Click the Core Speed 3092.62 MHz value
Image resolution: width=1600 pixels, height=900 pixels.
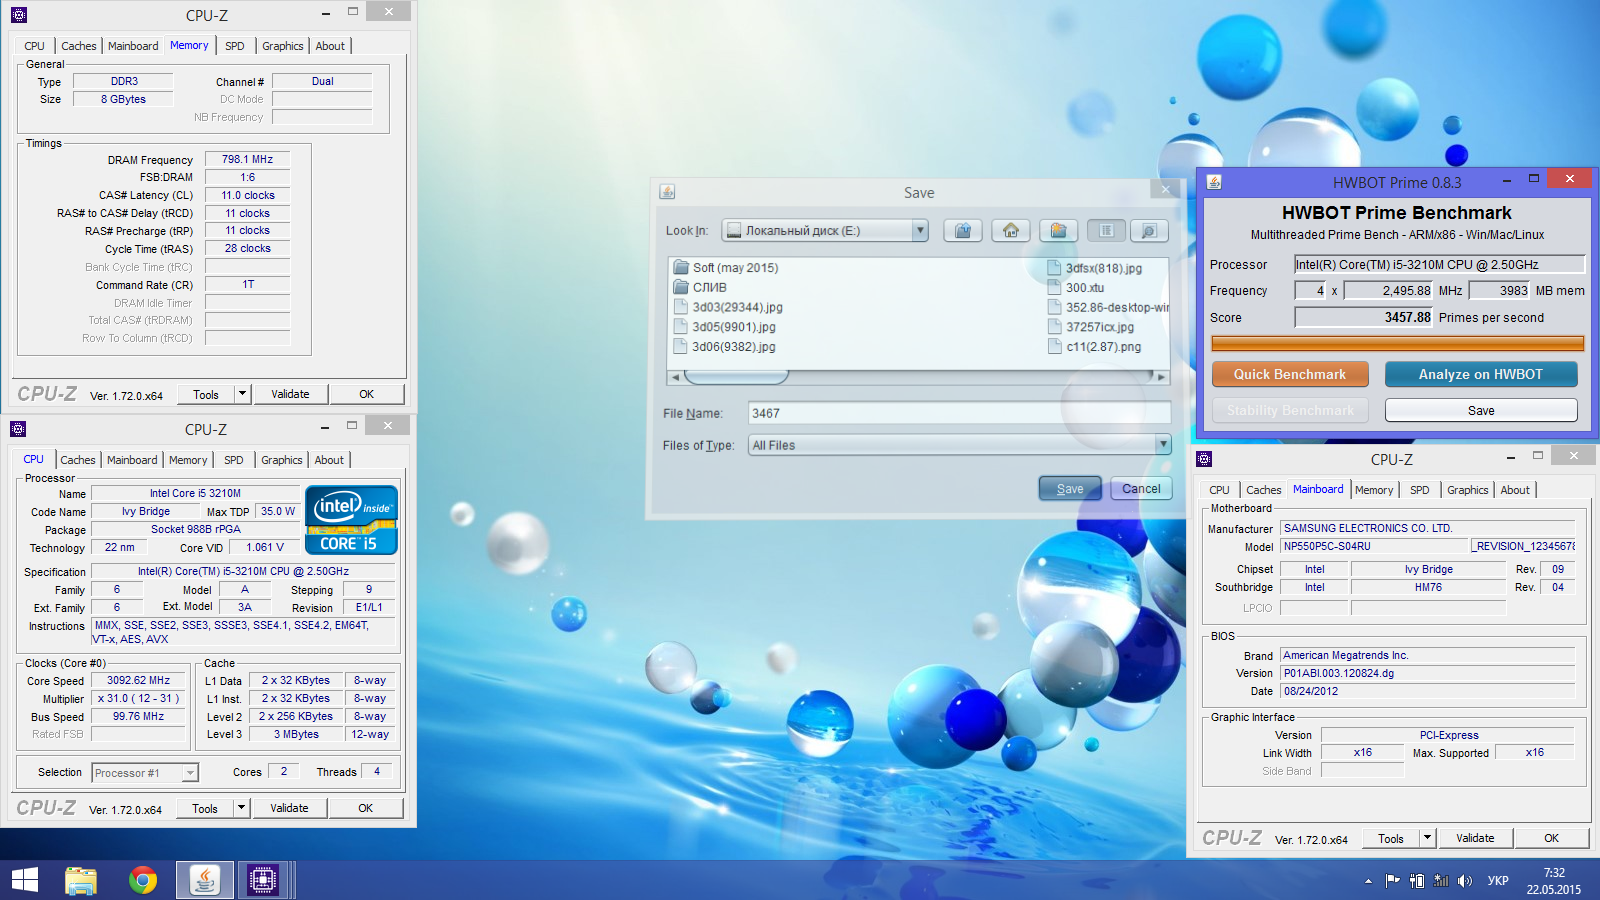[x=138, y=680]
